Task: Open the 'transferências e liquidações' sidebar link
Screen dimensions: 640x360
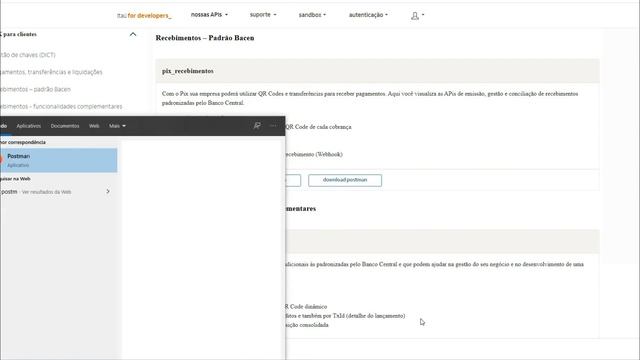Action: tap(51, 72)
